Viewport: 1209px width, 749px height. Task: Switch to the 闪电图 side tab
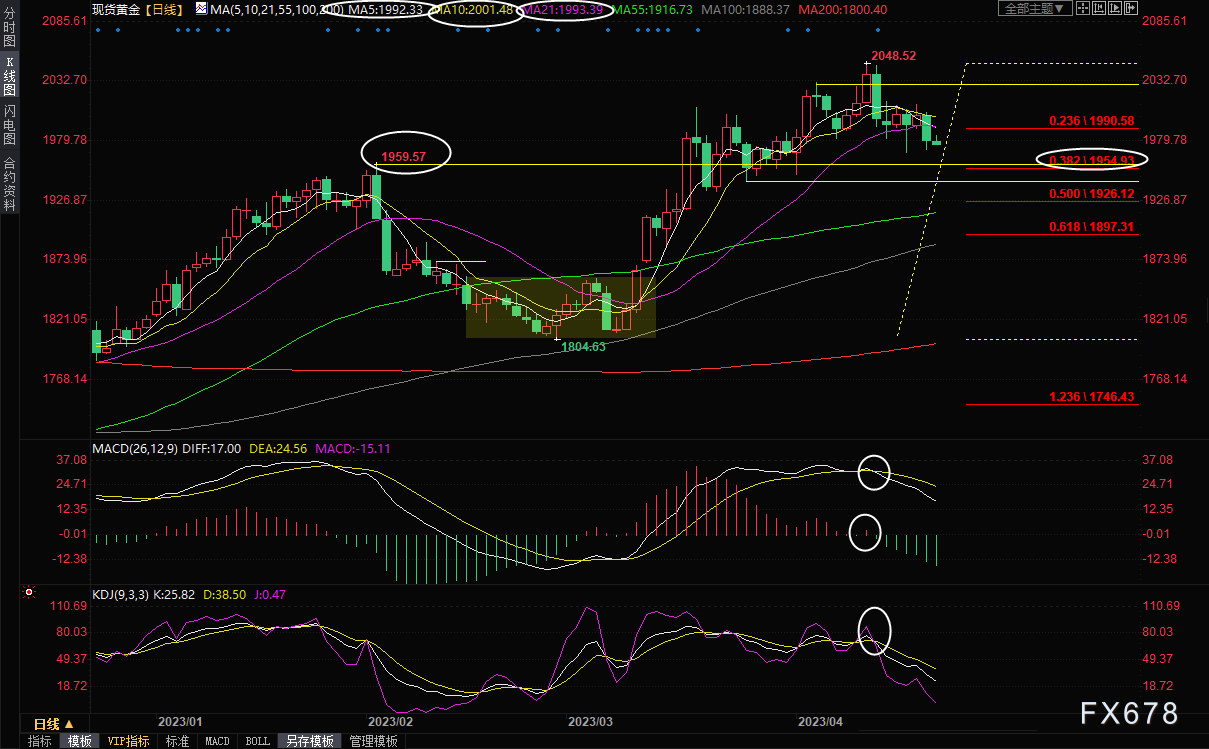(10, 125)
